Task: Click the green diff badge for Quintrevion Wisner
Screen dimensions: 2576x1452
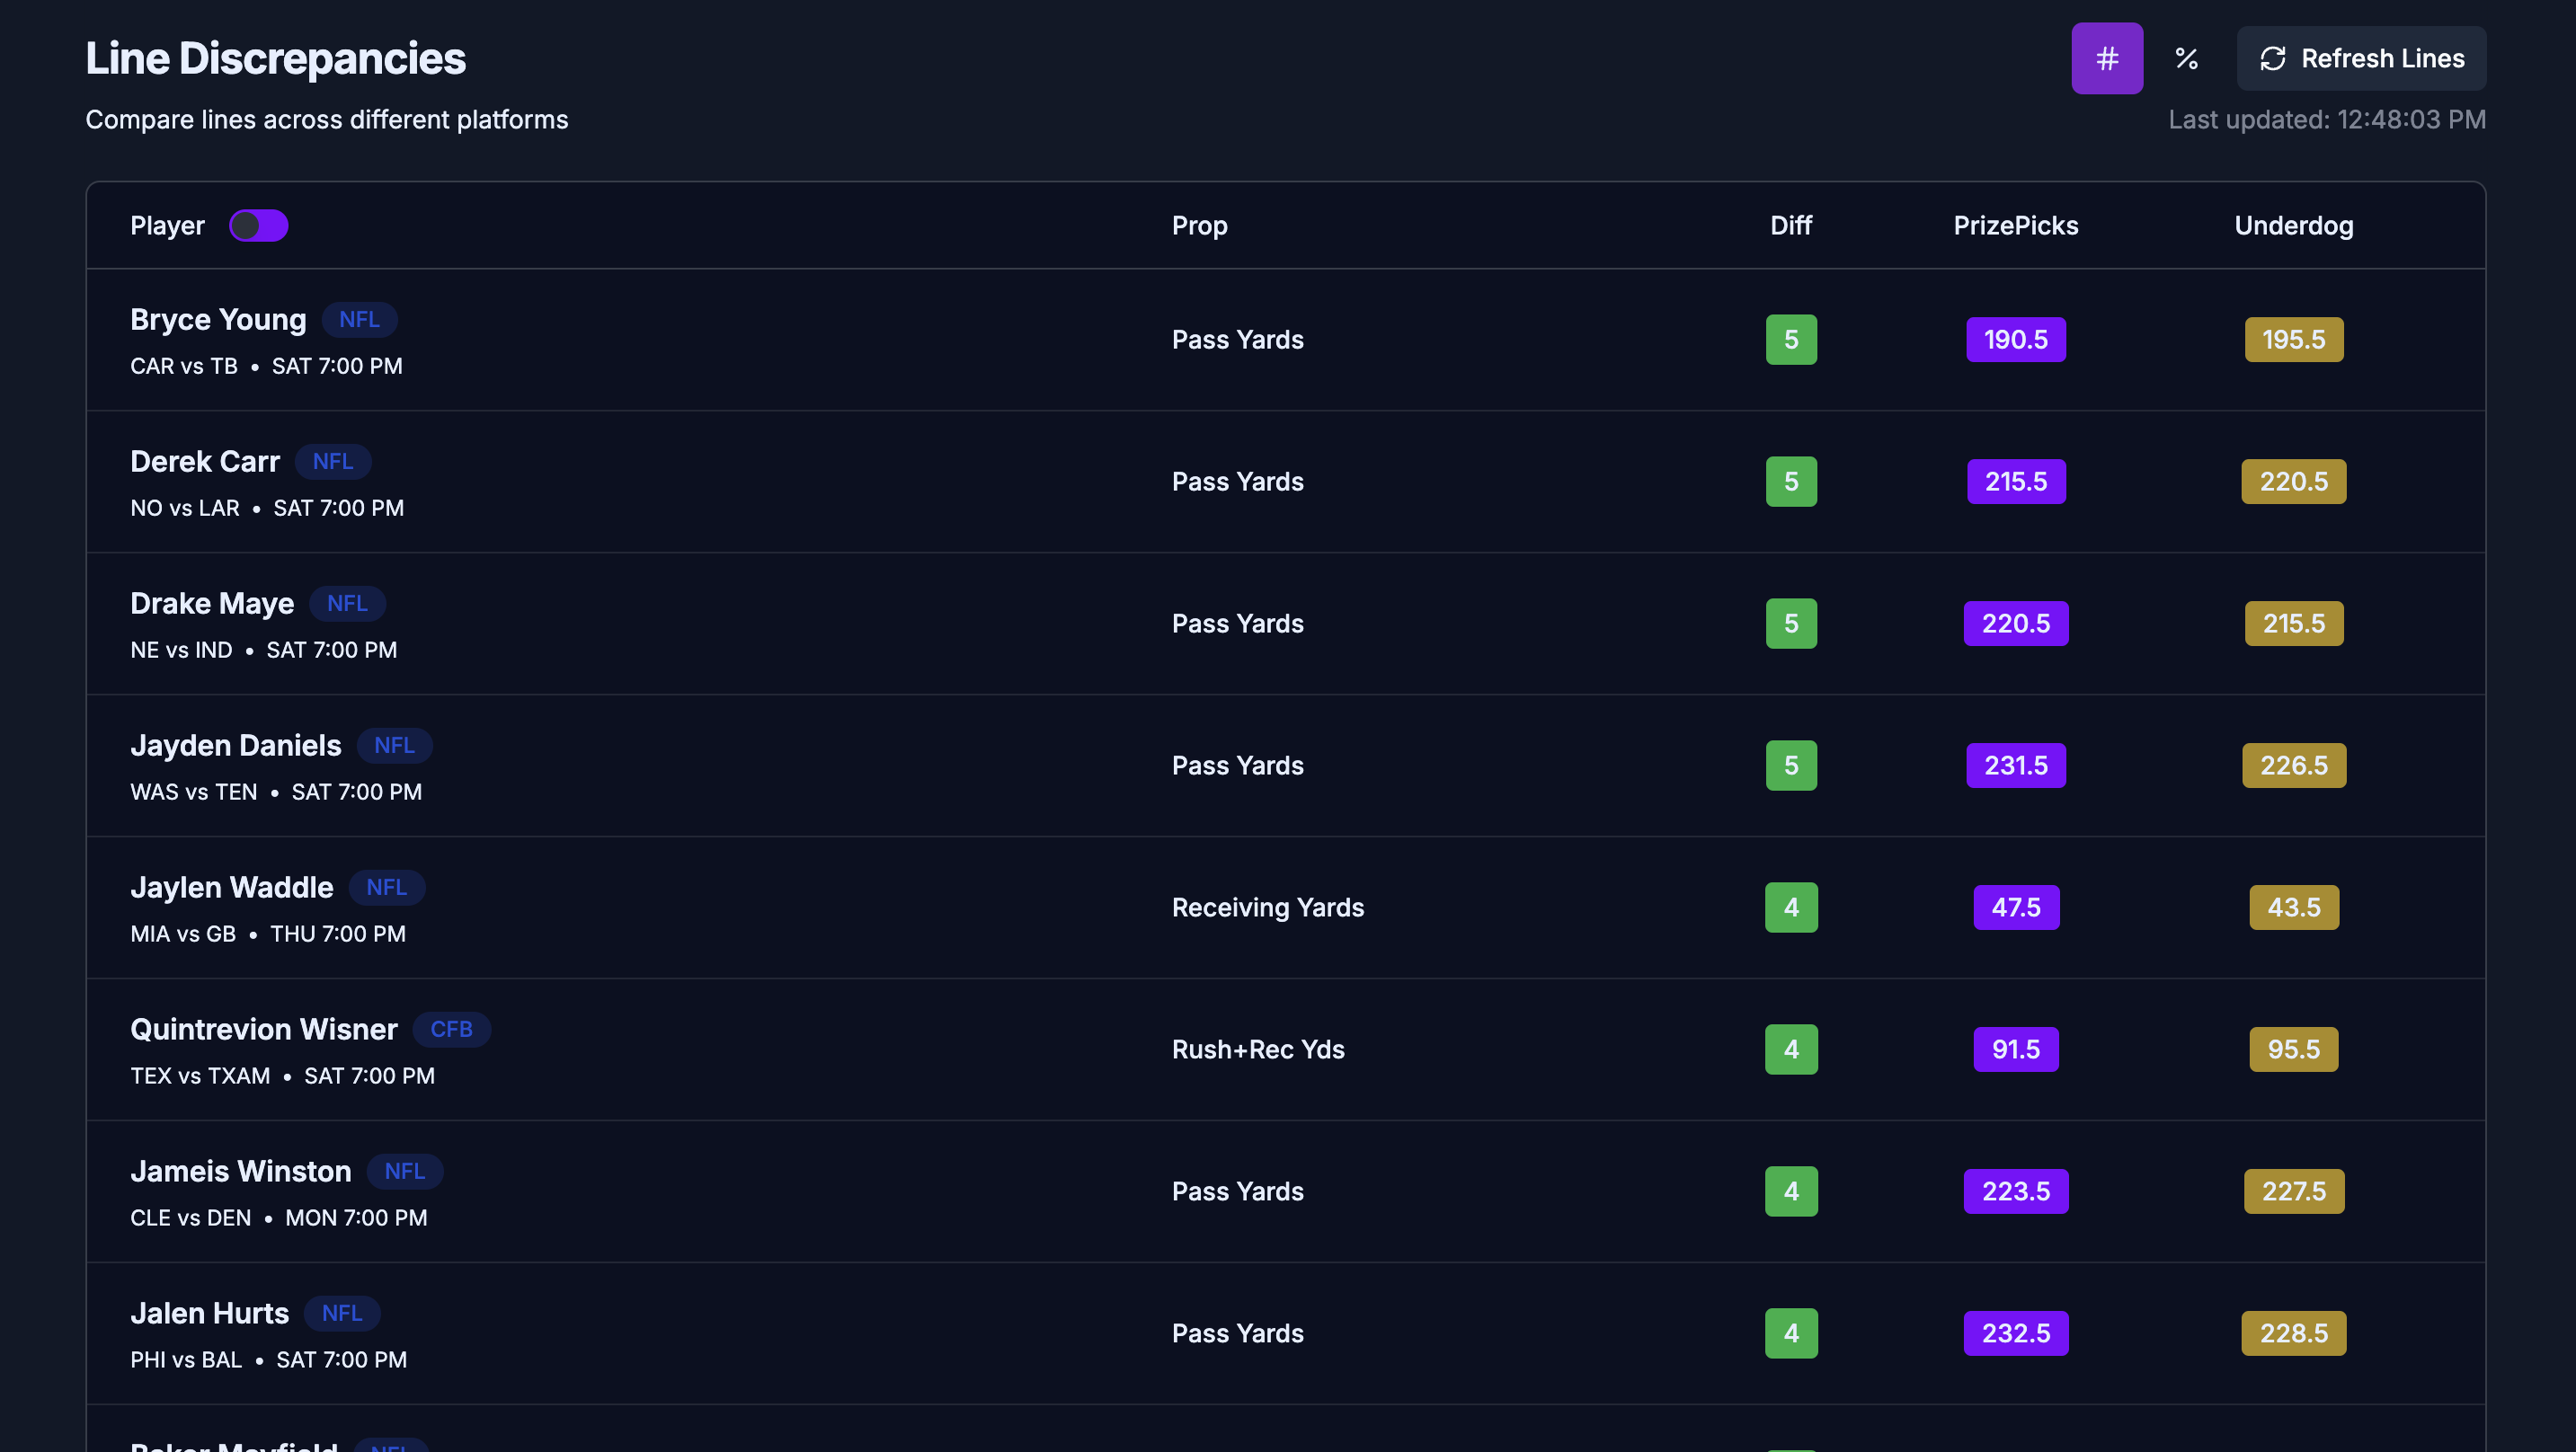Action: [1790, 1049]
